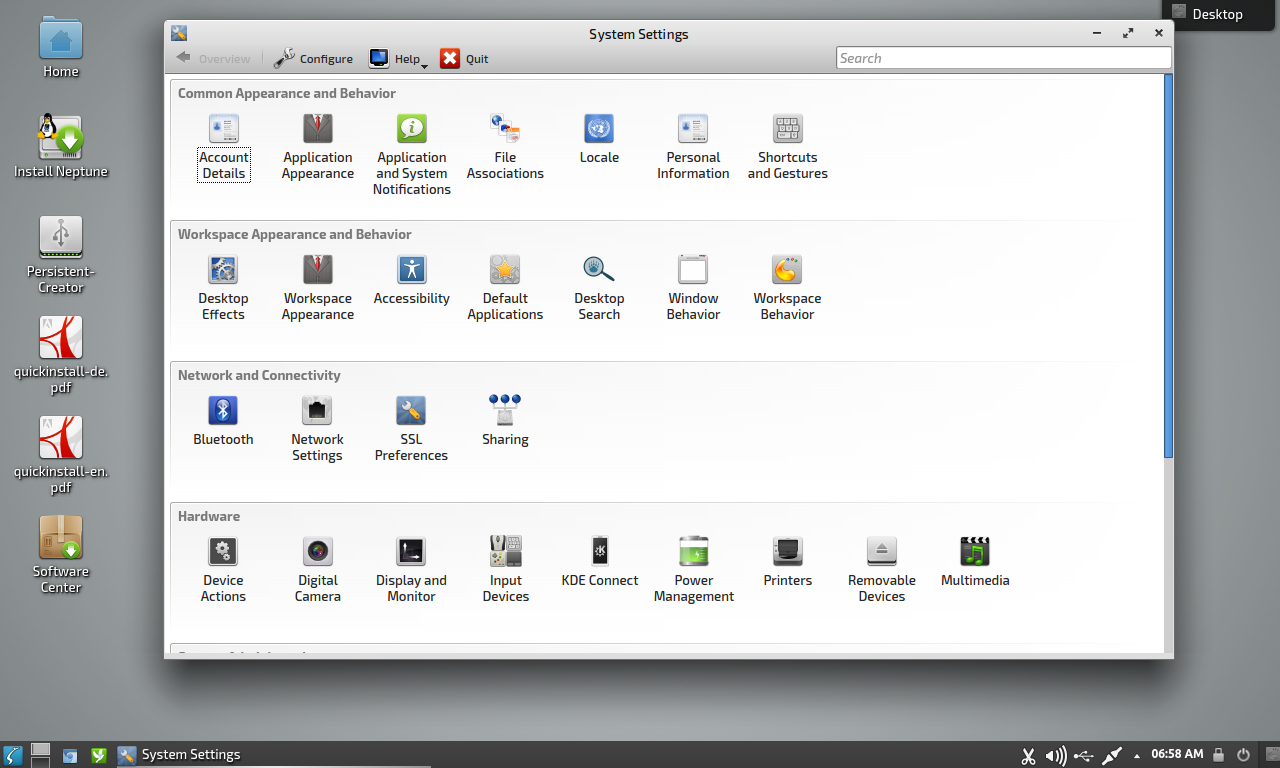Screen dimensions: 1280x768
Task: Open Persistent-Creator desktop icon
Action: click(x=61, y=254)
